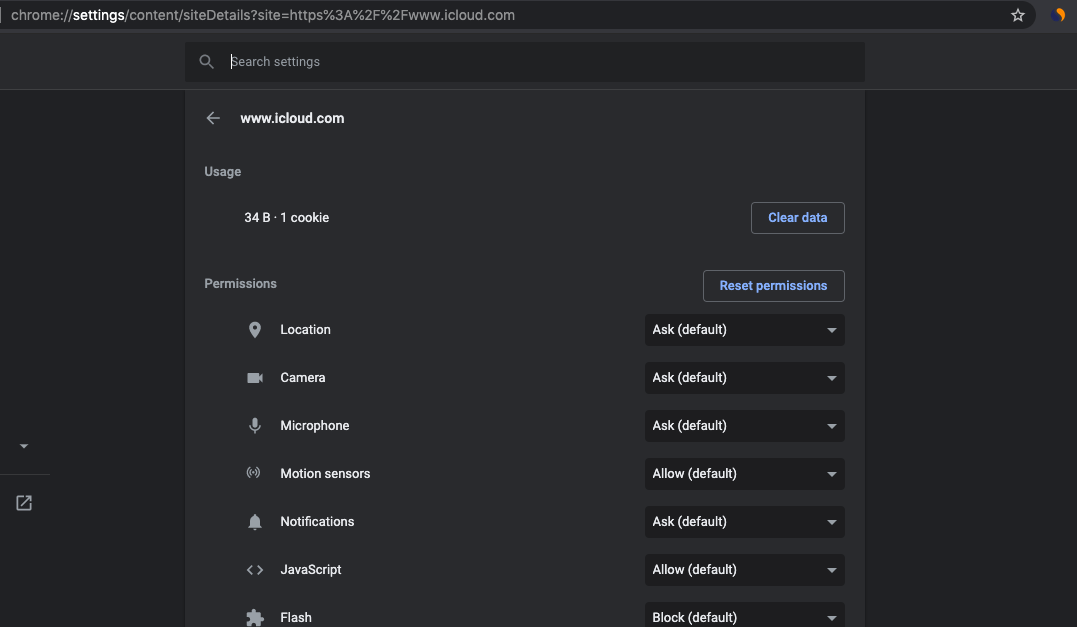This screenshot has width=1077, height=627.
Task: Open the Location permission dropdown
Action: [745, 330]
